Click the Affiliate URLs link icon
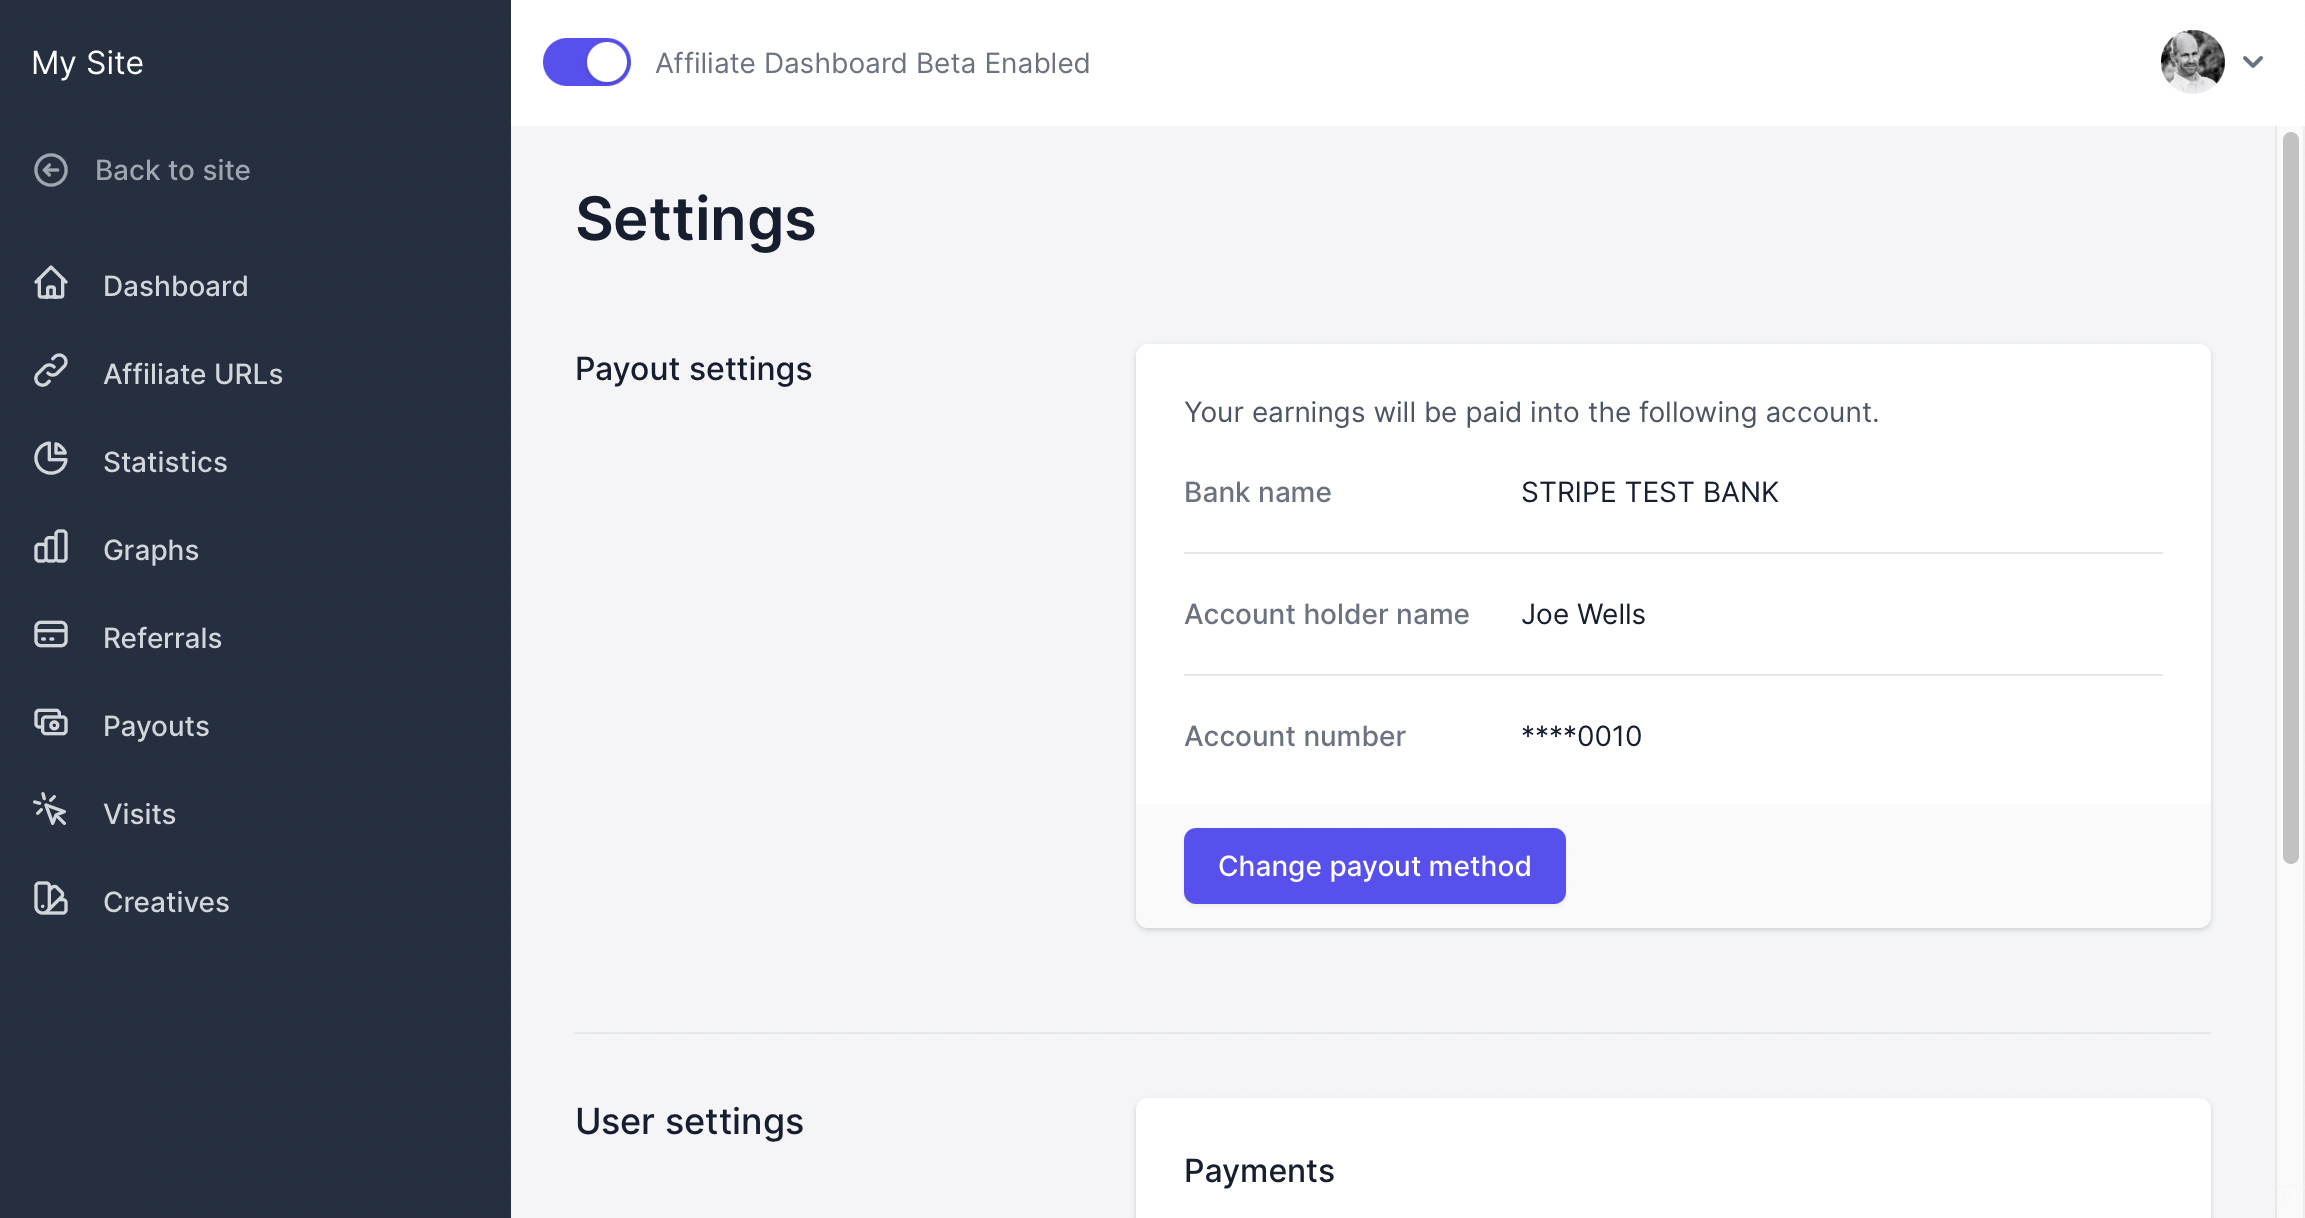Screen dimensions: 2305x1218 [51, 371]
